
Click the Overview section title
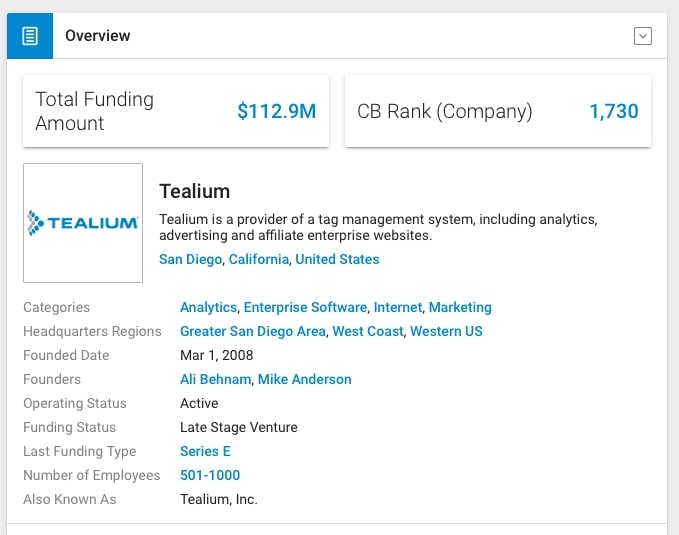click(x=97, y=36)
